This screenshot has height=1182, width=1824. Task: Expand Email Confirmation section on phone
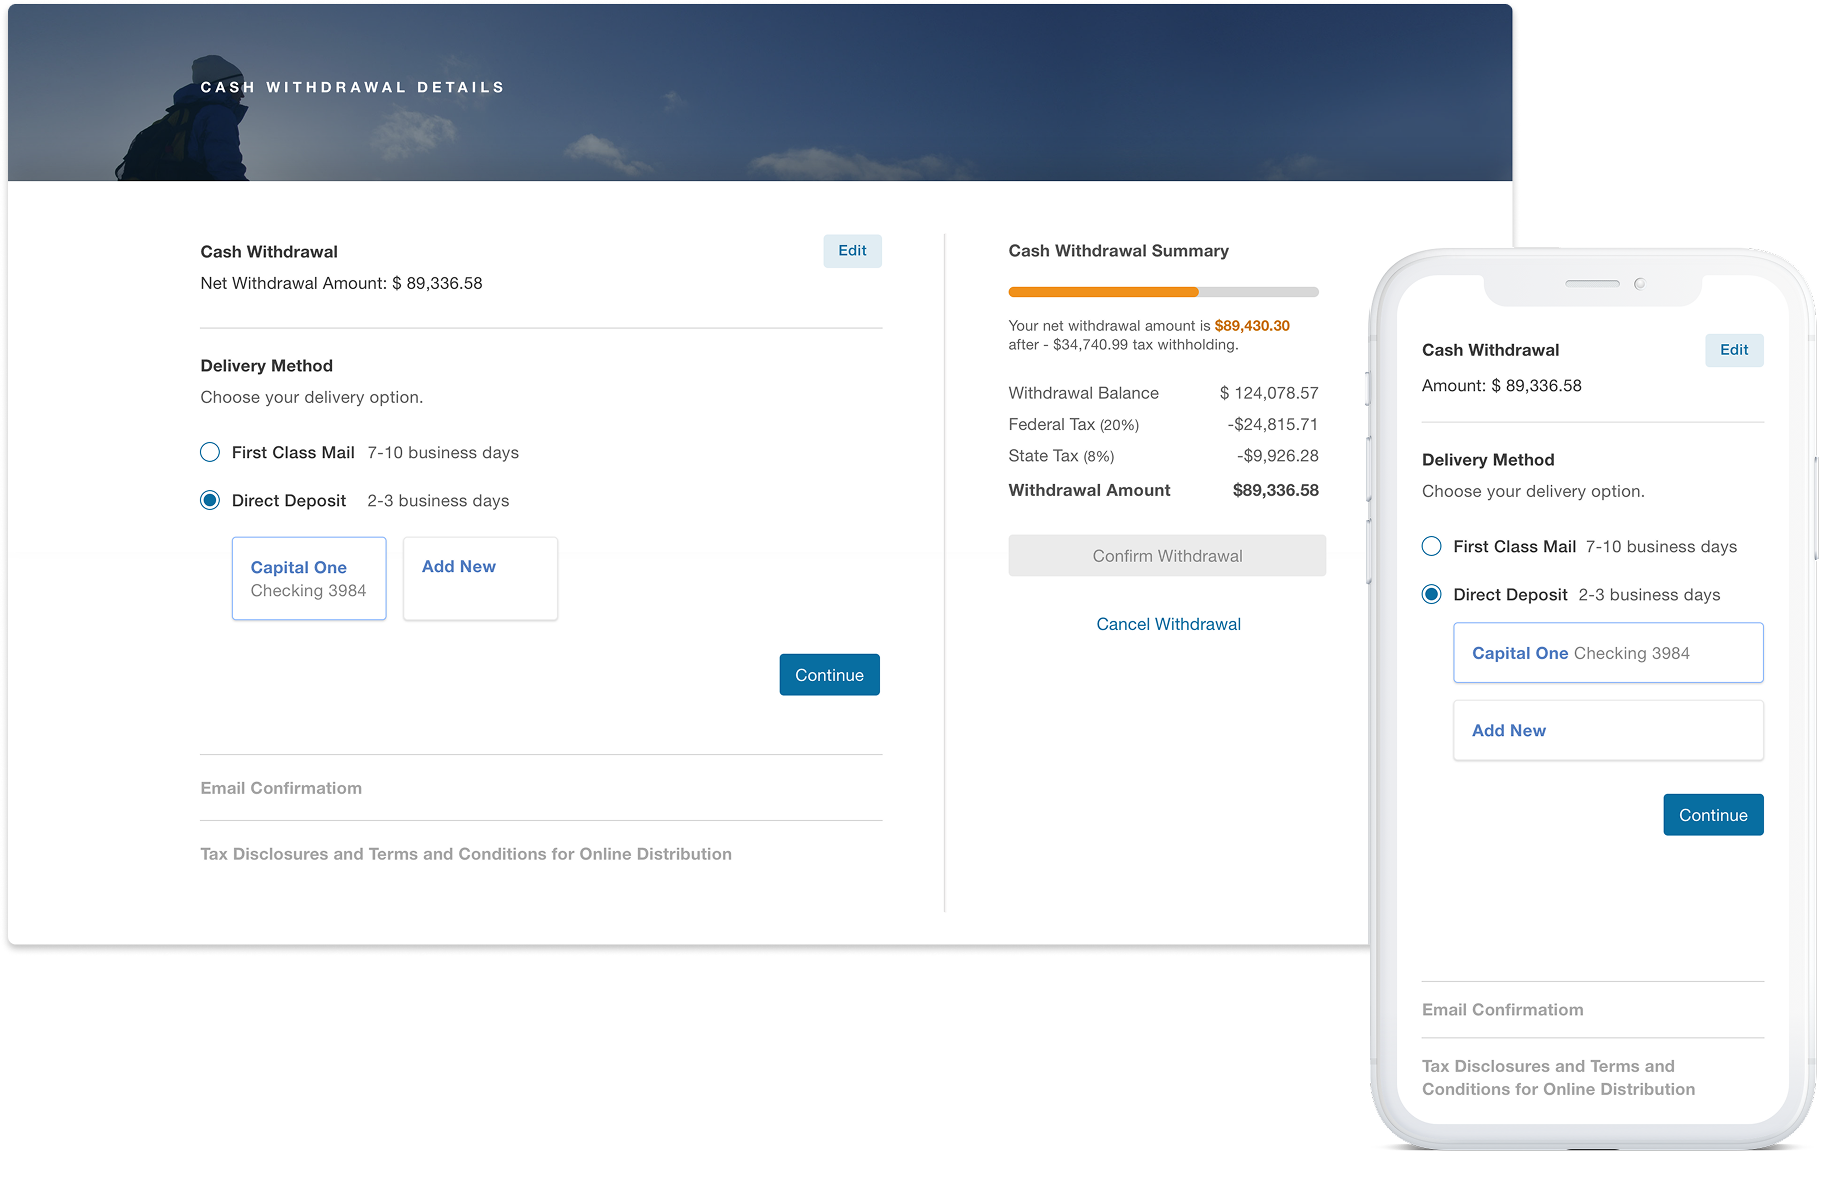pyautogui.click(x=1502, y=1010)
